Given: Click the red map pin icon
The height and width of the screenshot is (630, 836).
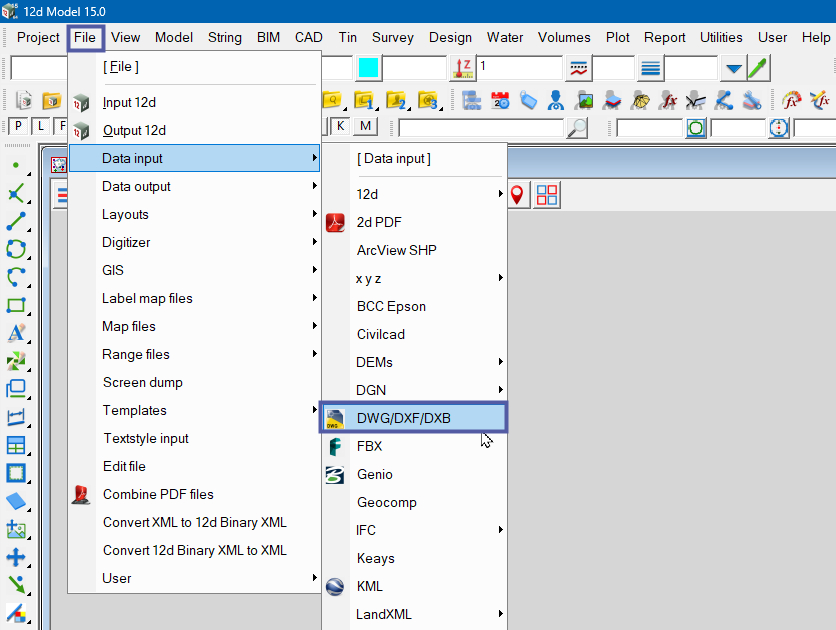Looking at the screenshot, I should point(517,194).
